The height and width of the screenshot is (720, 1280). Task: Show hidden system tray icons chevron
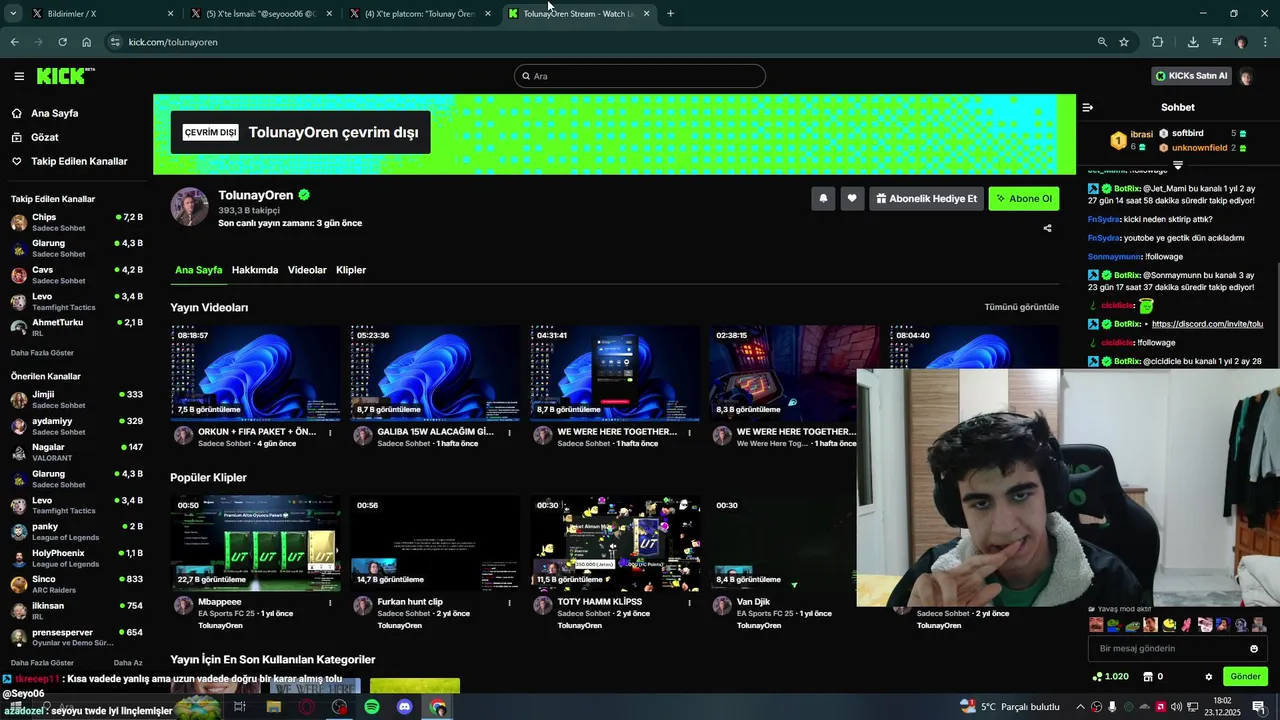tap(1080, 707)
